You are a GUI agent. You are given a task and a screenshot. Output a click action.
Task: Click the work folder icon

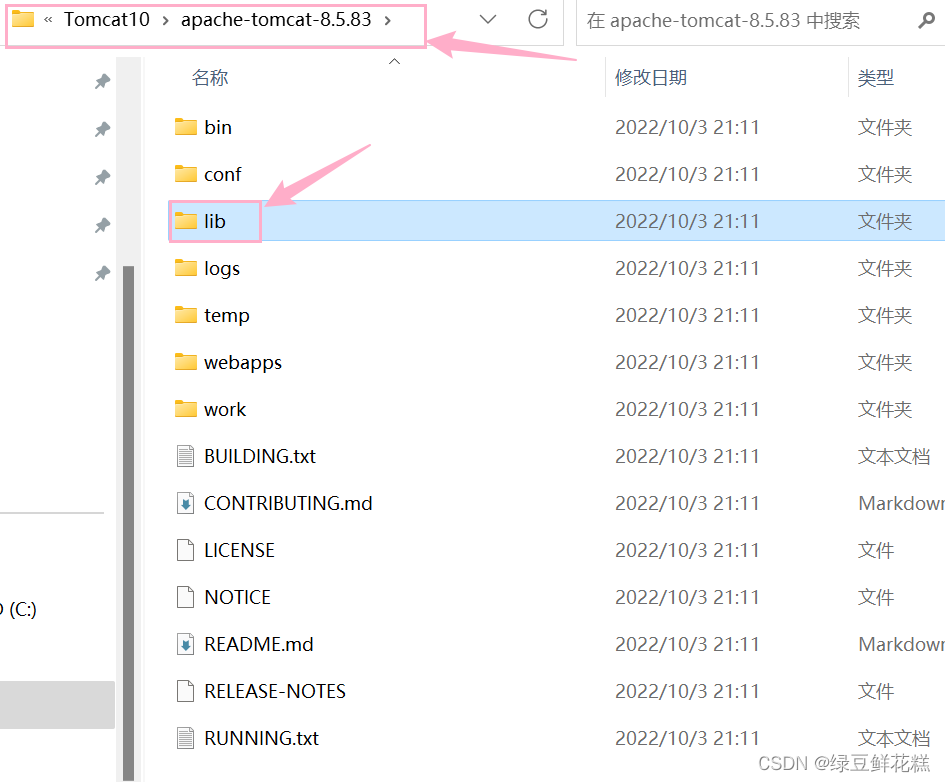186,409
